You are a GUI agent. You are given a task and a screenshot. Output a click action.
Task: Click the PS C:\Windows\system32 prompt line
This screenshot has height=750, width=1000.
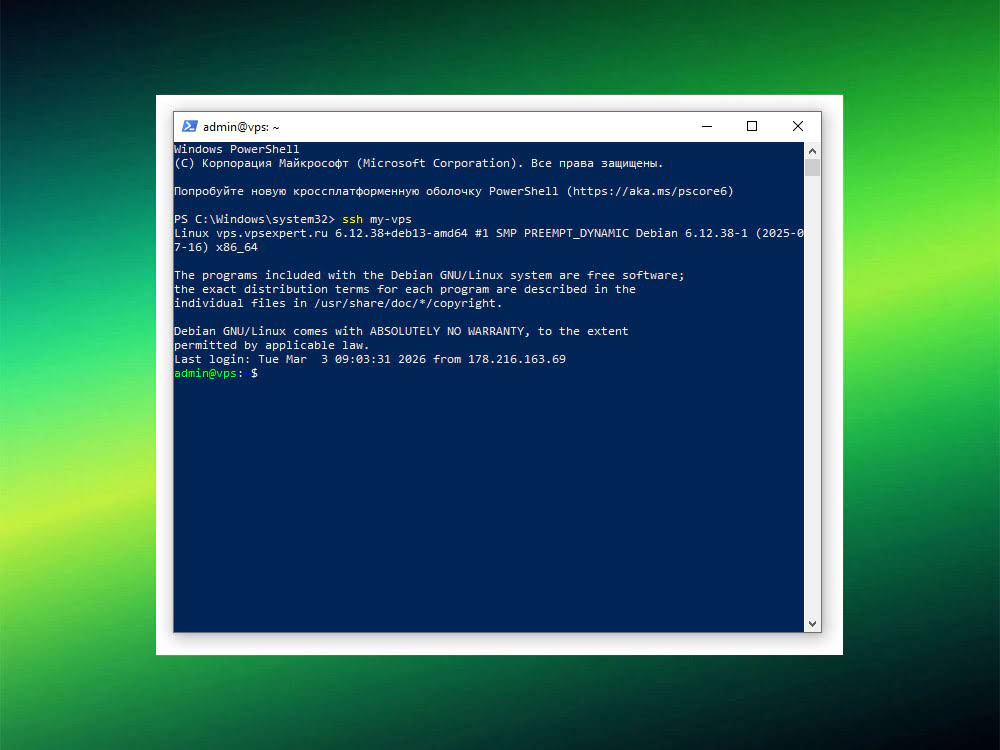[x=253, y=218]
